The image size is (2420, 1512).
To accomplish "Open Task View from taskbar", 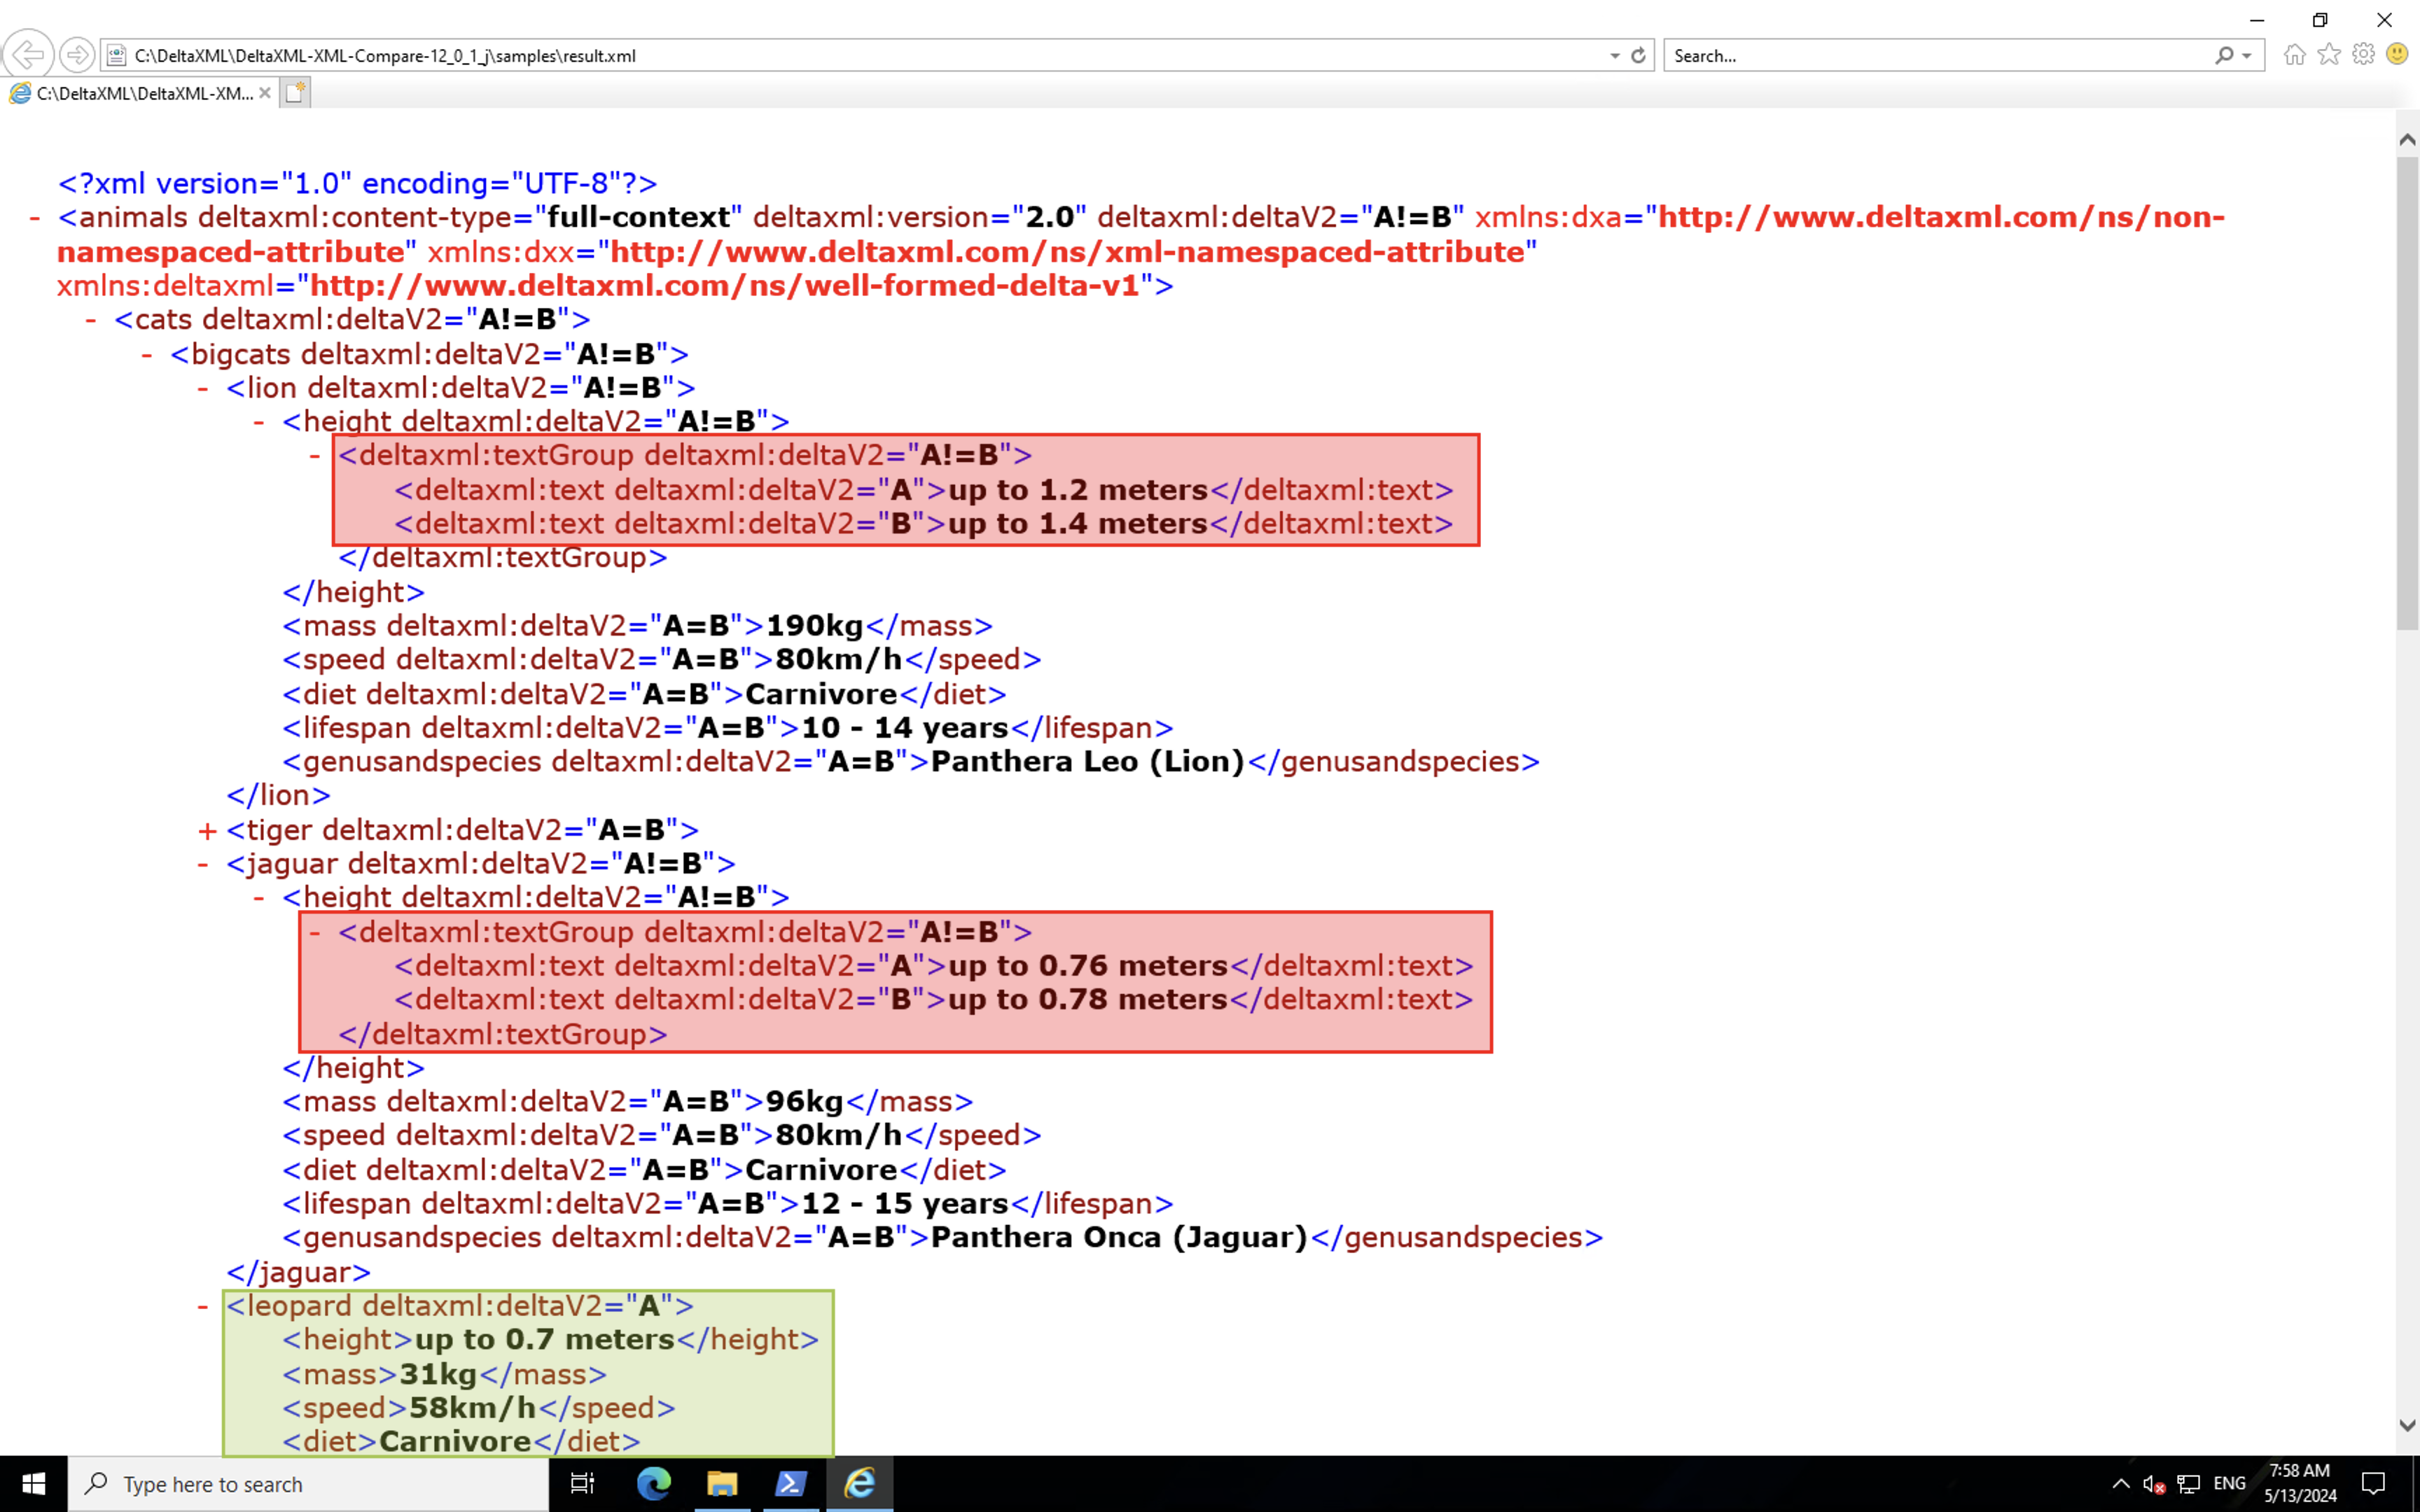I will pyautogui.click(x=582, y=1484).
